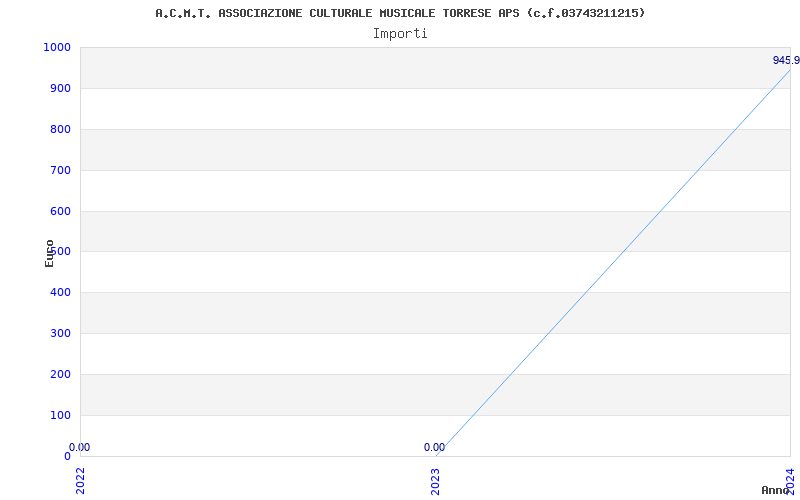Click the 1000 y-axis tick label
The image size is (800, 500).
pyautogui.click(x=57, y=47)
